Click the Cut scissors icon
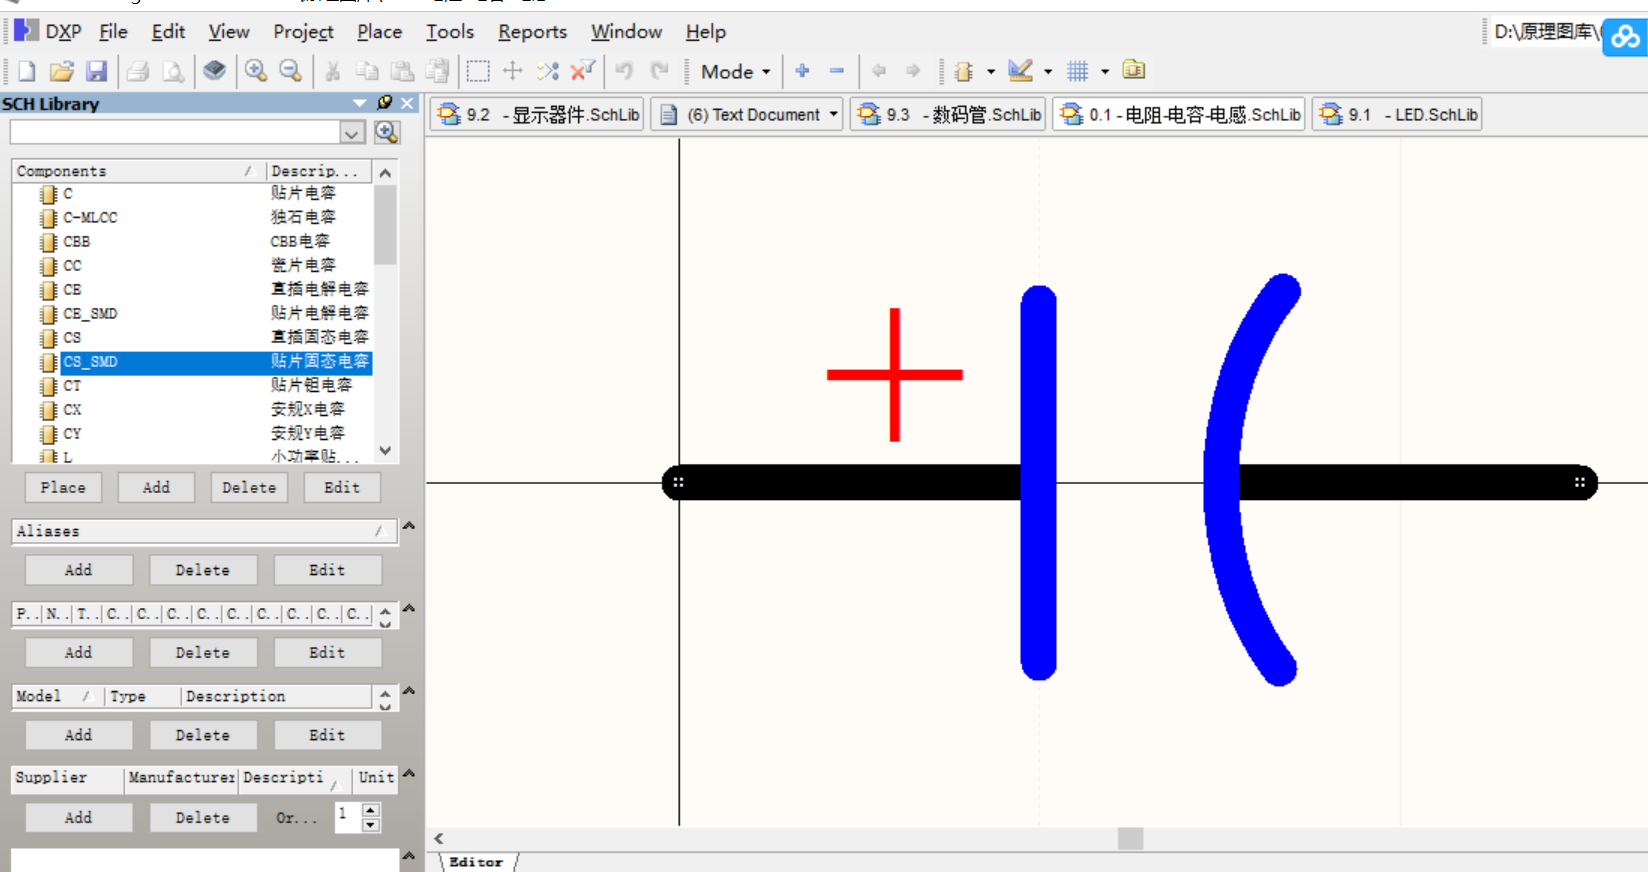 point(333,71)
